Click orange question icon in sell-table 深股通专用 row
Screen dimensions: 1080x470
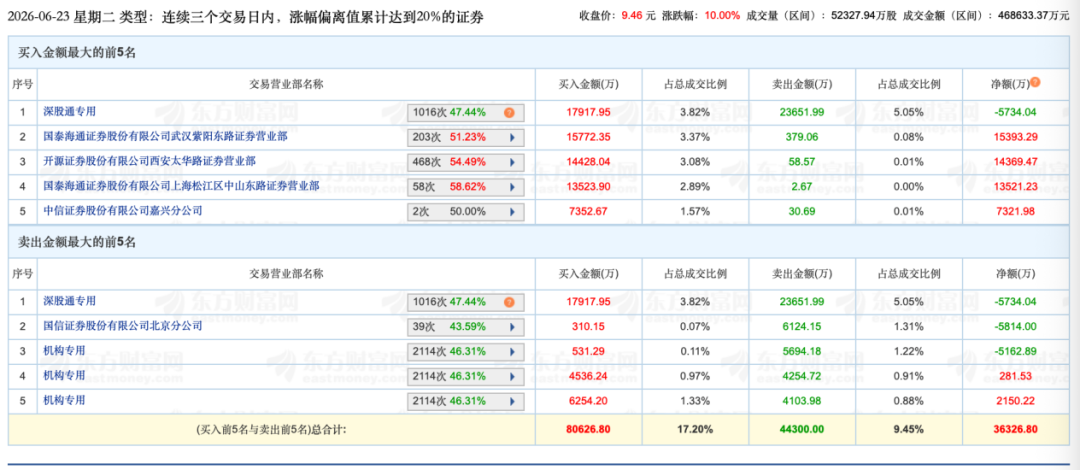[x=509, y=302]
